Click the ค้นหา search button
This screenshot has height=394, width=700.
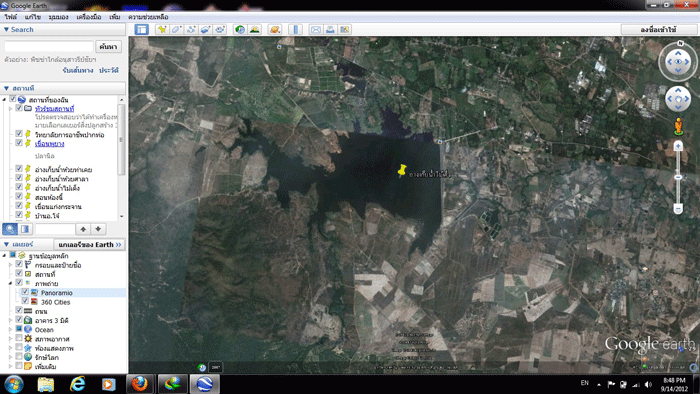[108, 46]
